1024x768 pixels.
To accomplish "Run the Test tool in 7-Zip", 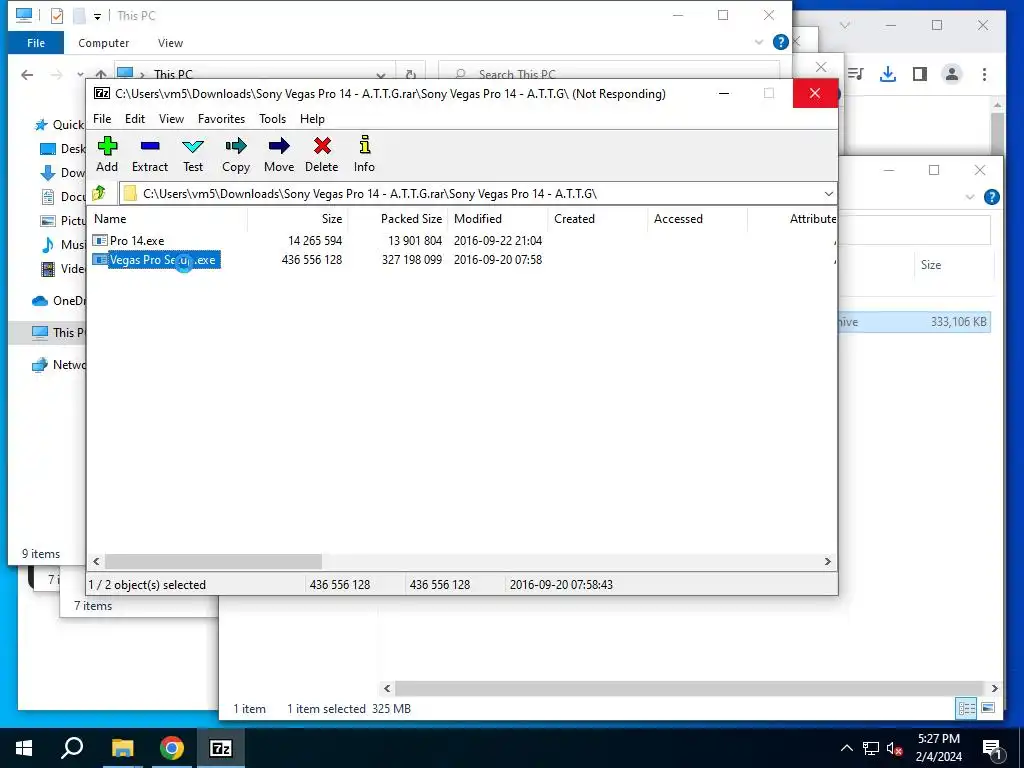I will [193, 154].
